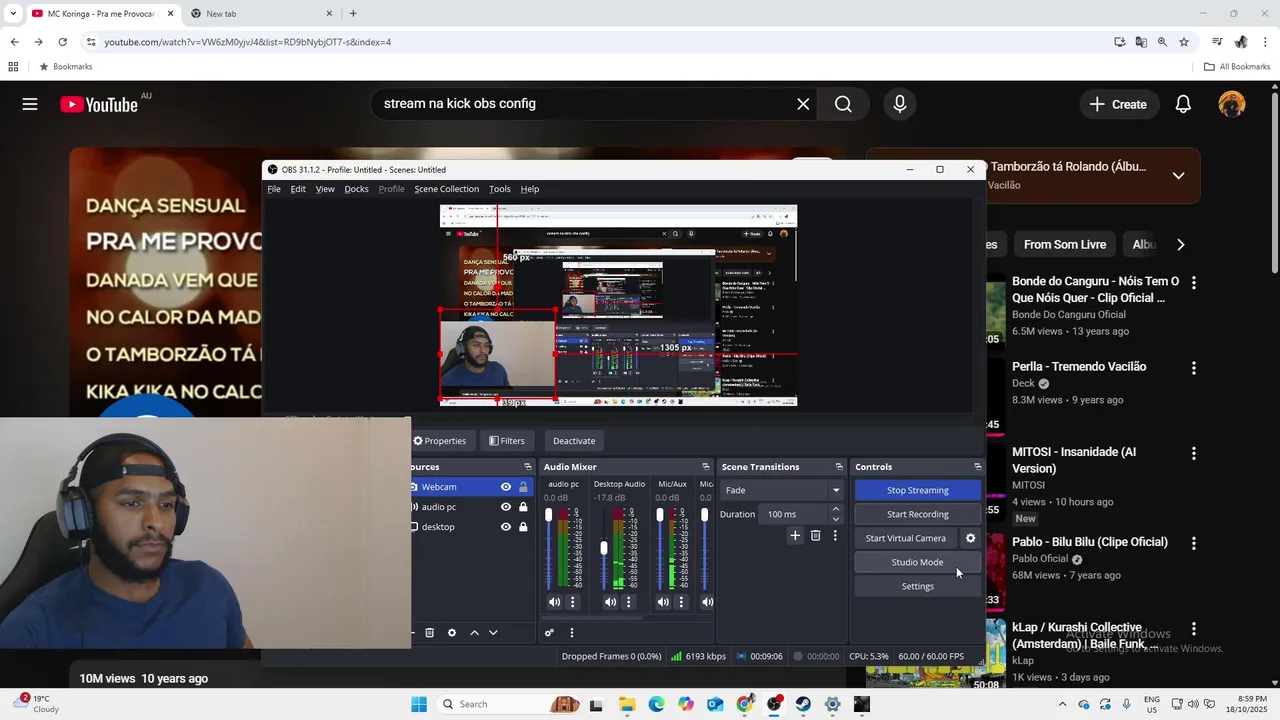Clear the YouTube search box
The image size is (1280, 720).
[x=803, y=104]
